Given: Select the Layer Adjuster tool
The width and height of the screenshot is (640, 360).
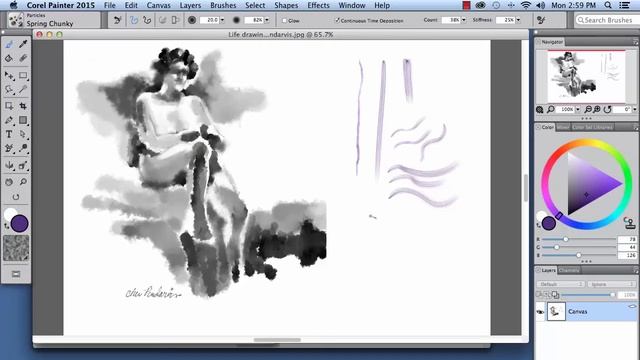Looking at the screenshot, I should pyautogui.click(x=9, y=75).
